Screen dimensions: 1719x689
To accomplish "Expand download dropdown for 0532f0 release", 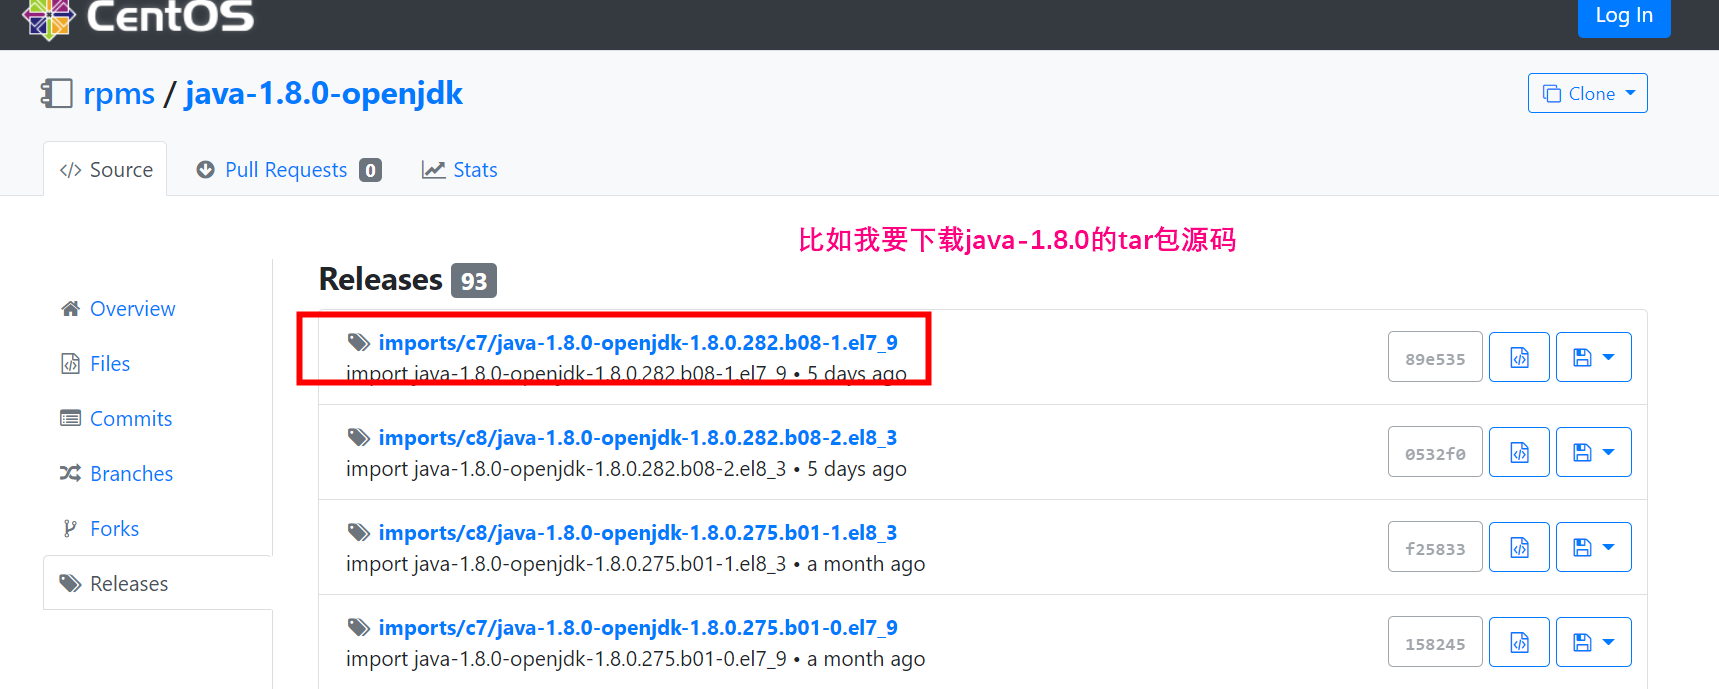I will tap(1594, 452).
